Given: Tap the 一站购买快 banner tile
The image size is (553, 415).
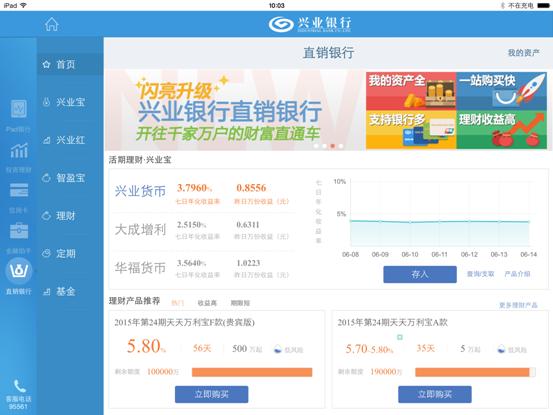Looking at the screenshot, I should pyautogui.click(x=502, y=91).
